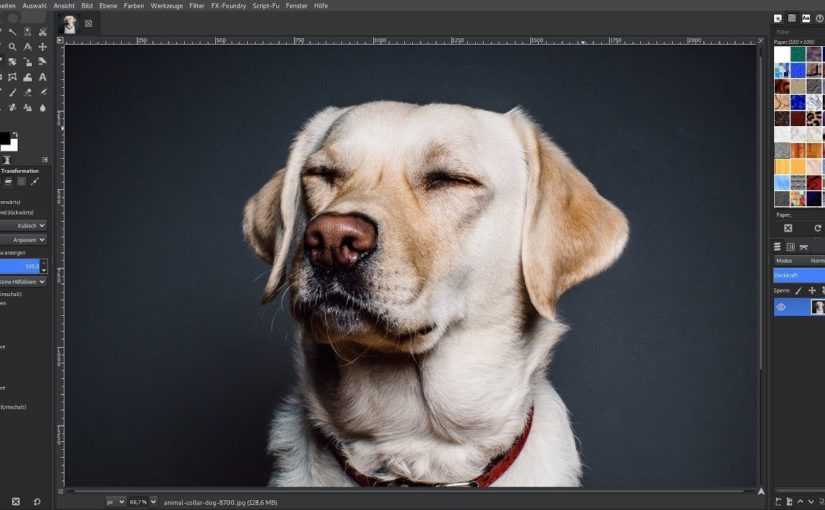Select the Paintbrush tool
The width and height of the screenshot is (825, 510).
click(x=12, y=92)
